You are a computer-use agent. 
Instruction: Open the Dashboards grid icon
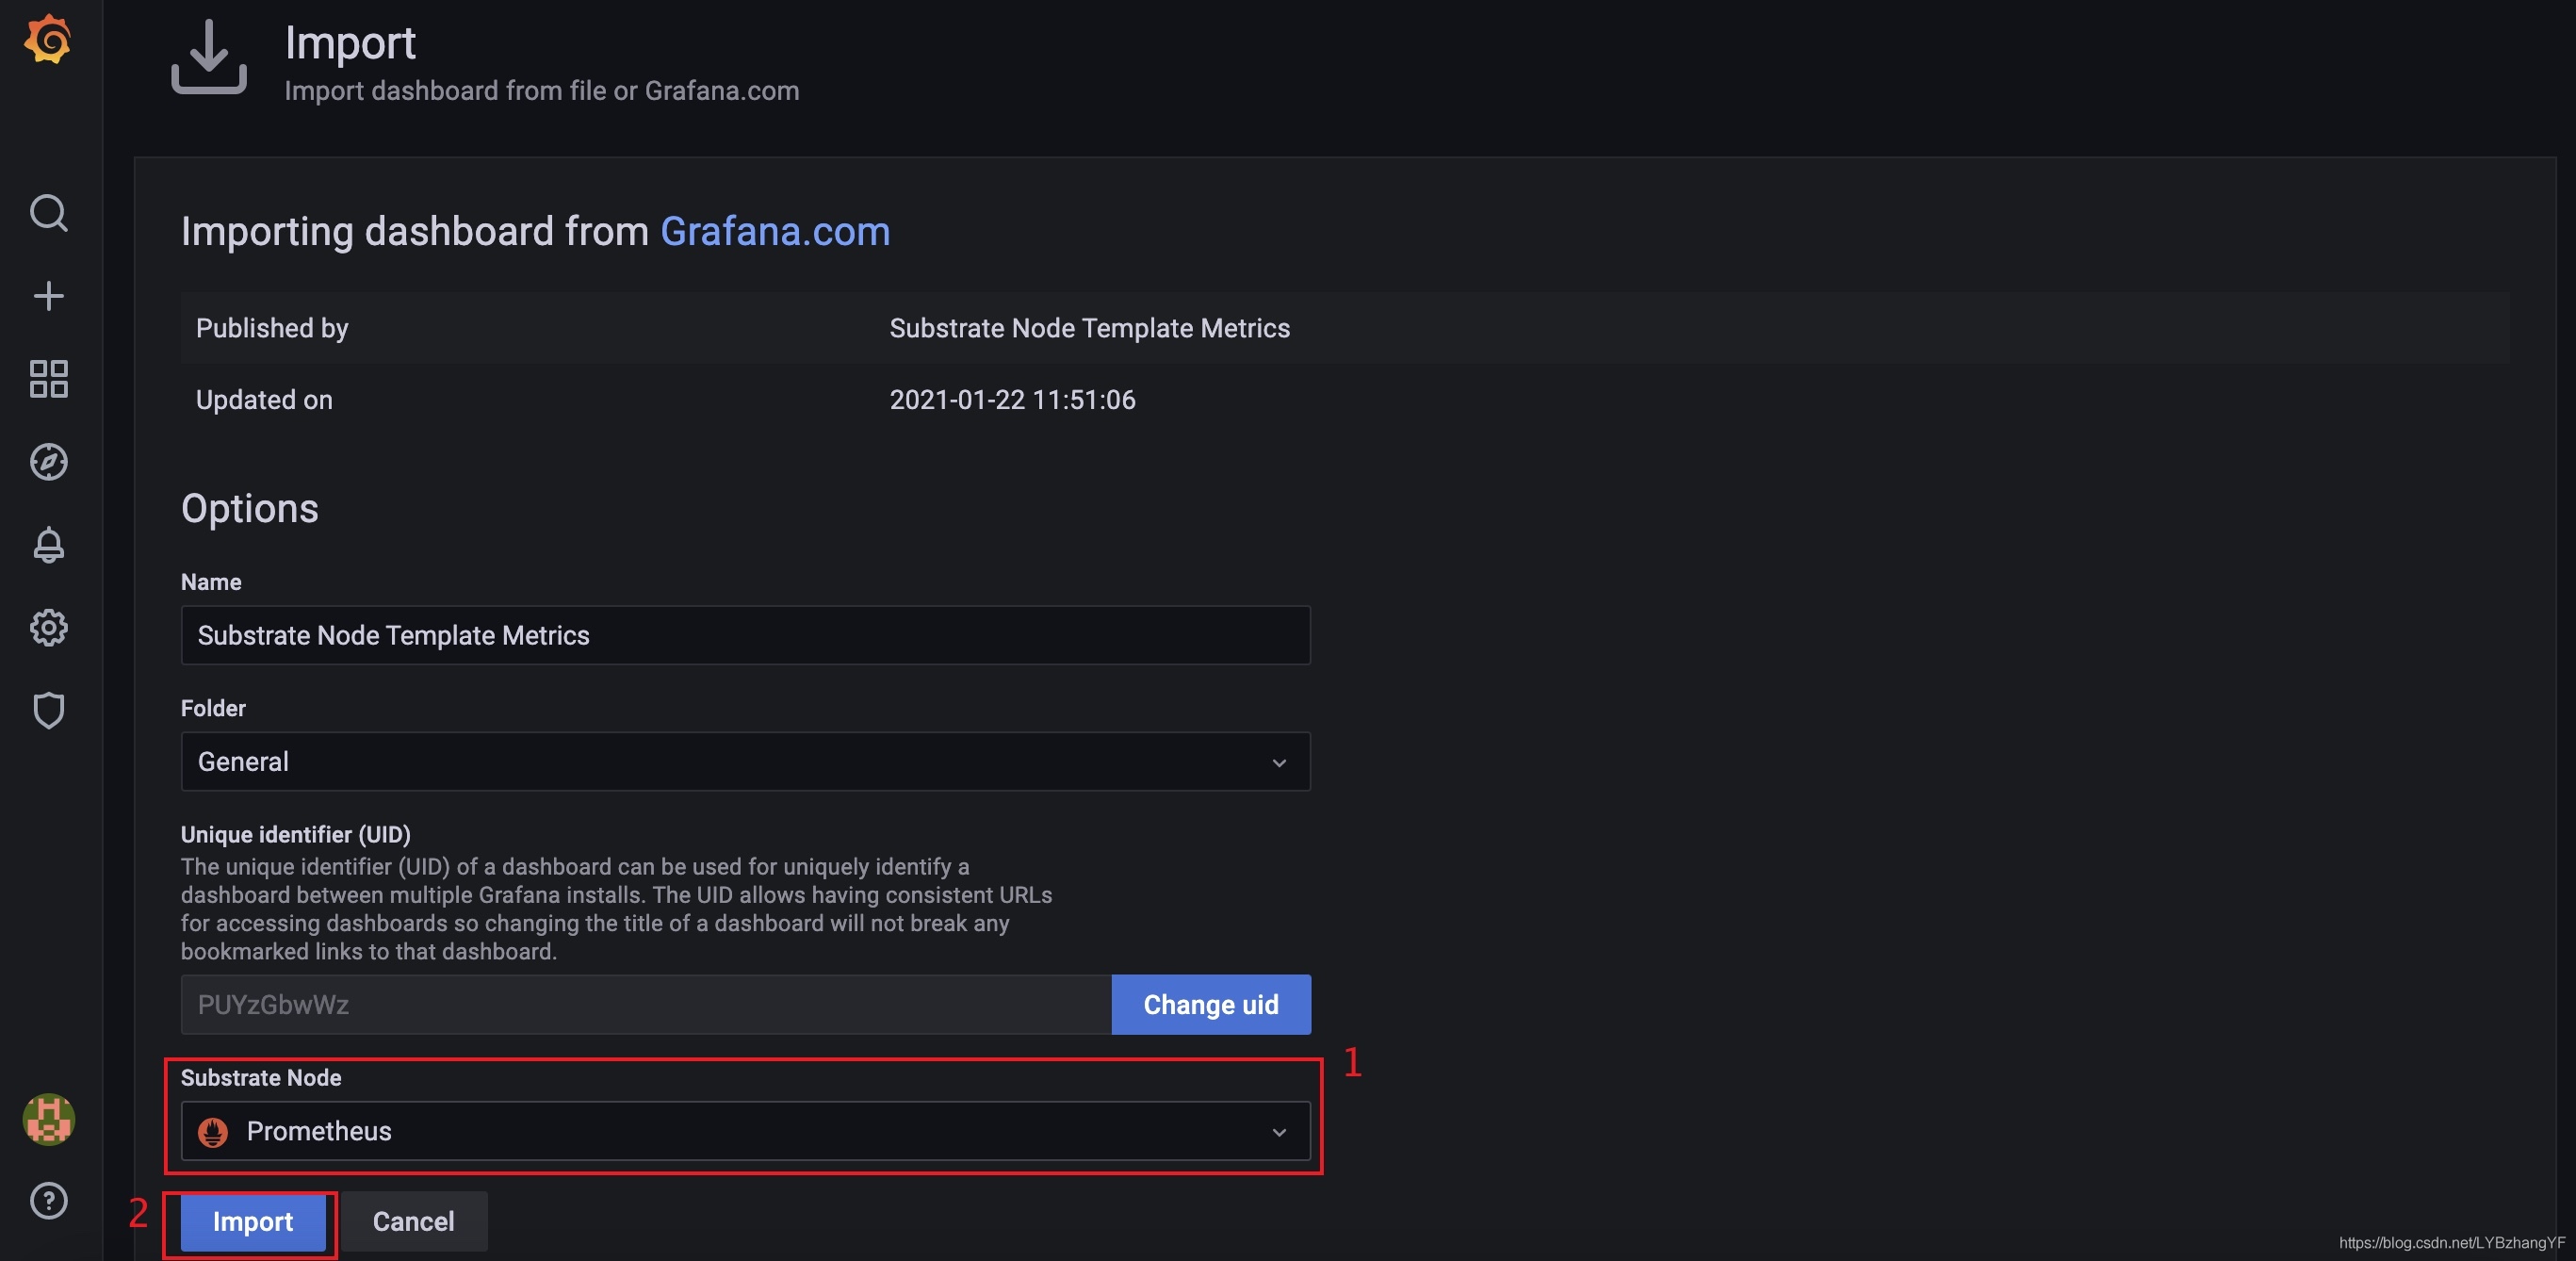[x=48, y=379]
